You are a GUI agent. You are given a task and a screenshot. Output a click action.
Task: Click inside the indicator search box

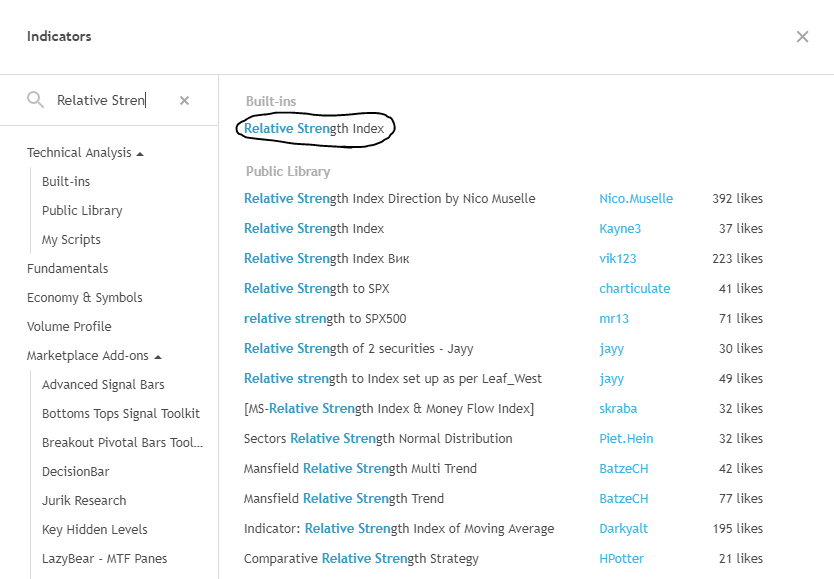click(x=110, y=100)
